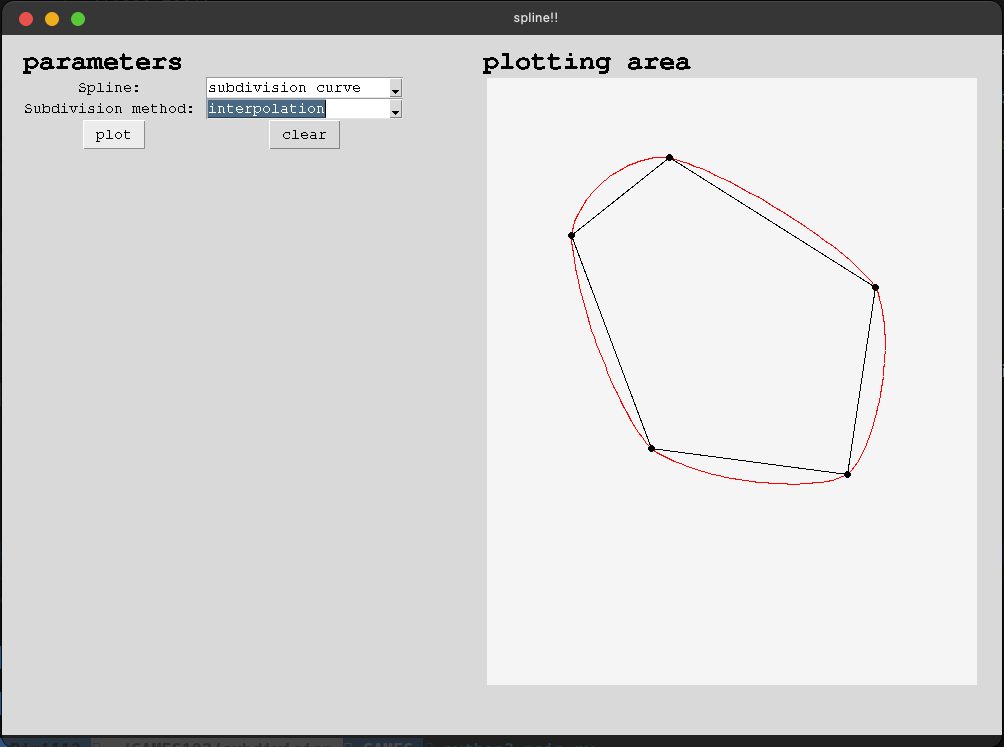Click the 'Subdivision method:' label

(x=109, y=109)
